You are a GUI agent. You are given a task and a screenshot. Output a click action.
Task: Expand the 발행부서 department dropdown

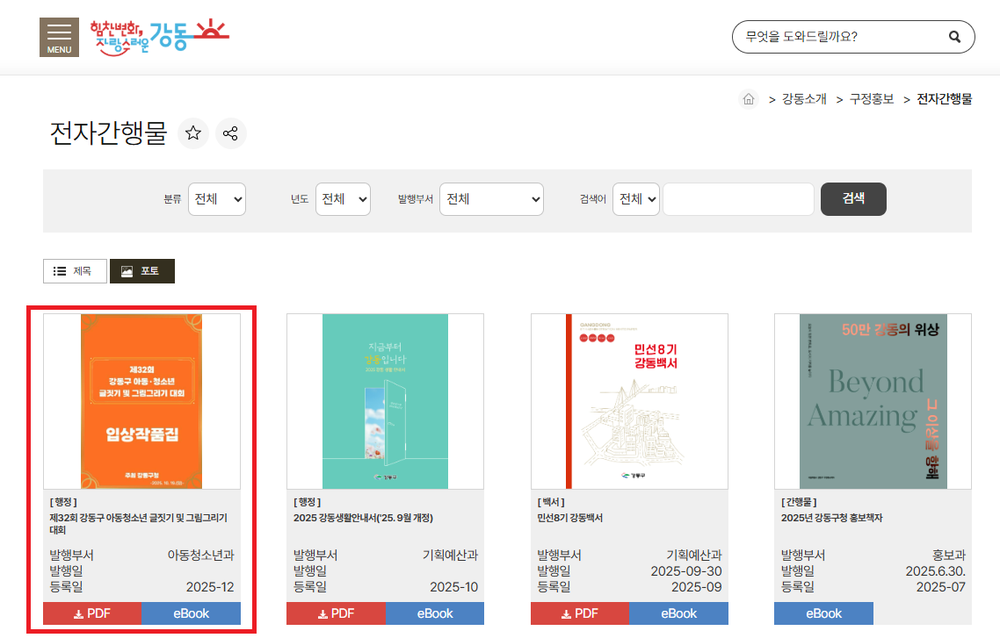[491, 199]
